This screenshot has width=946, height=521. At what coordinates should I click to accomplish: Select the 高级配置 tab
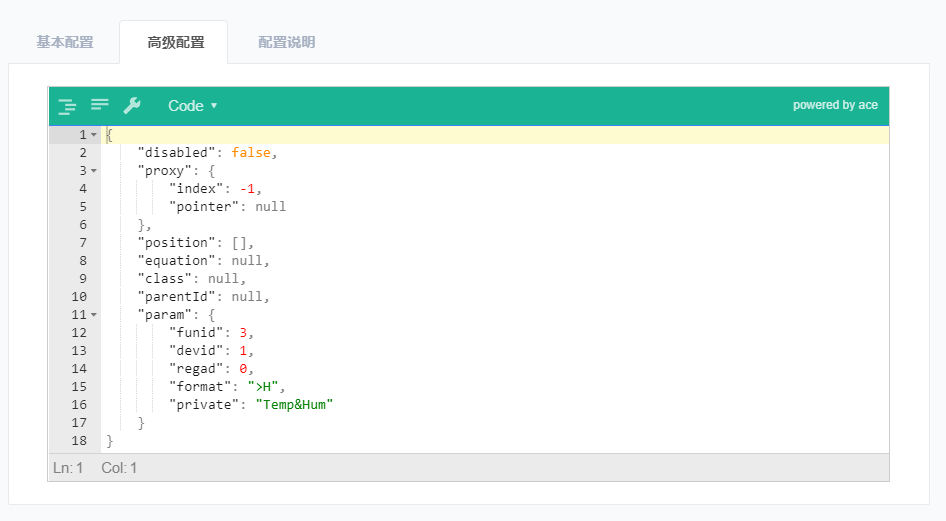pyautogui.click(x=176, y=42)
